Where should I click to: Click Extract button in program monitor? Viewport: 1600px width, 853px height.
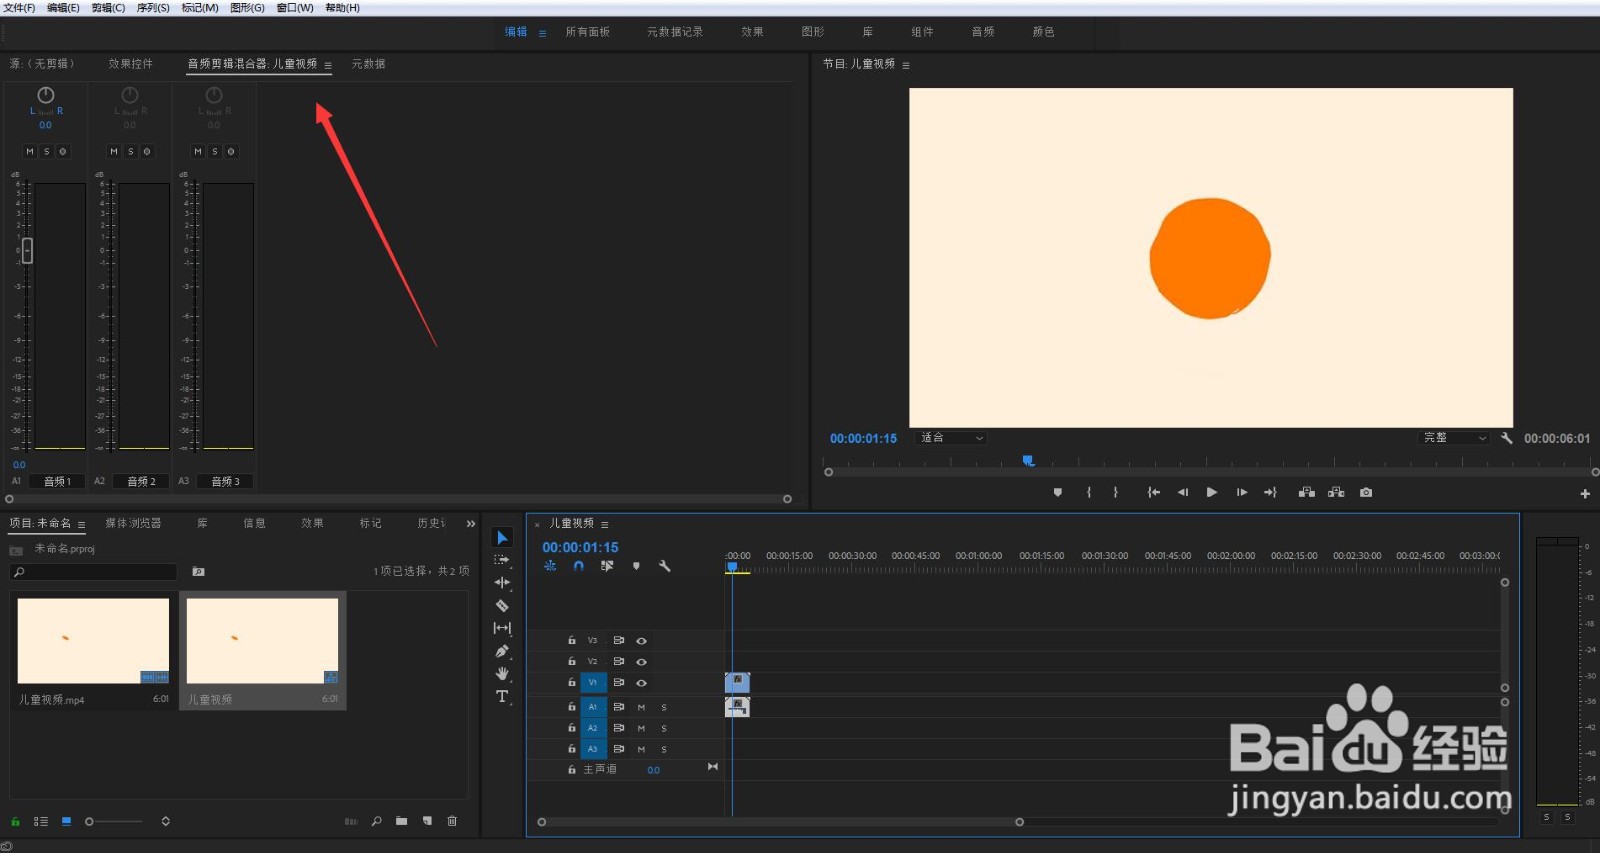coord(1336,492)
